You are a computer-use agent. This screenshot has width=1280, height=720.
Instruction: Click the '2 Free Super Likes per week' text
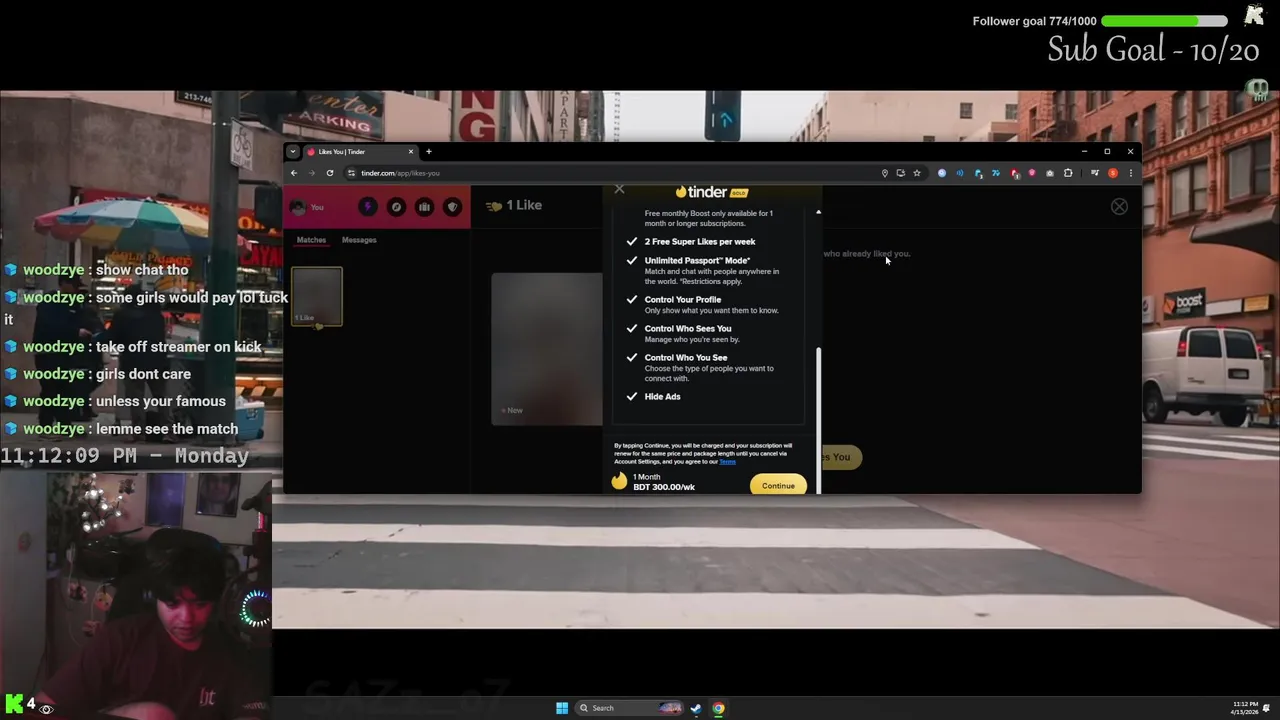(x=700, y=242)
